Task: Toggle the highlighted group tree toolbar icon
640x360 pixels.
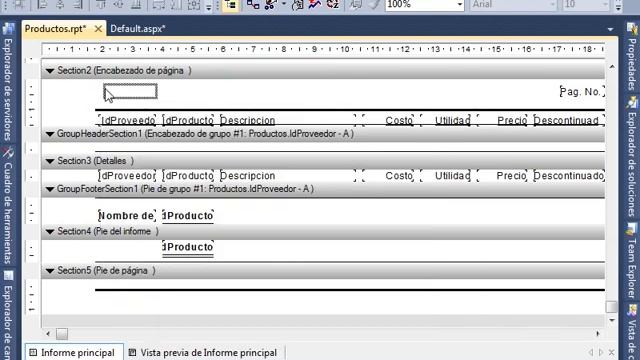Action: pyautogui.click(x=231, y=5)
